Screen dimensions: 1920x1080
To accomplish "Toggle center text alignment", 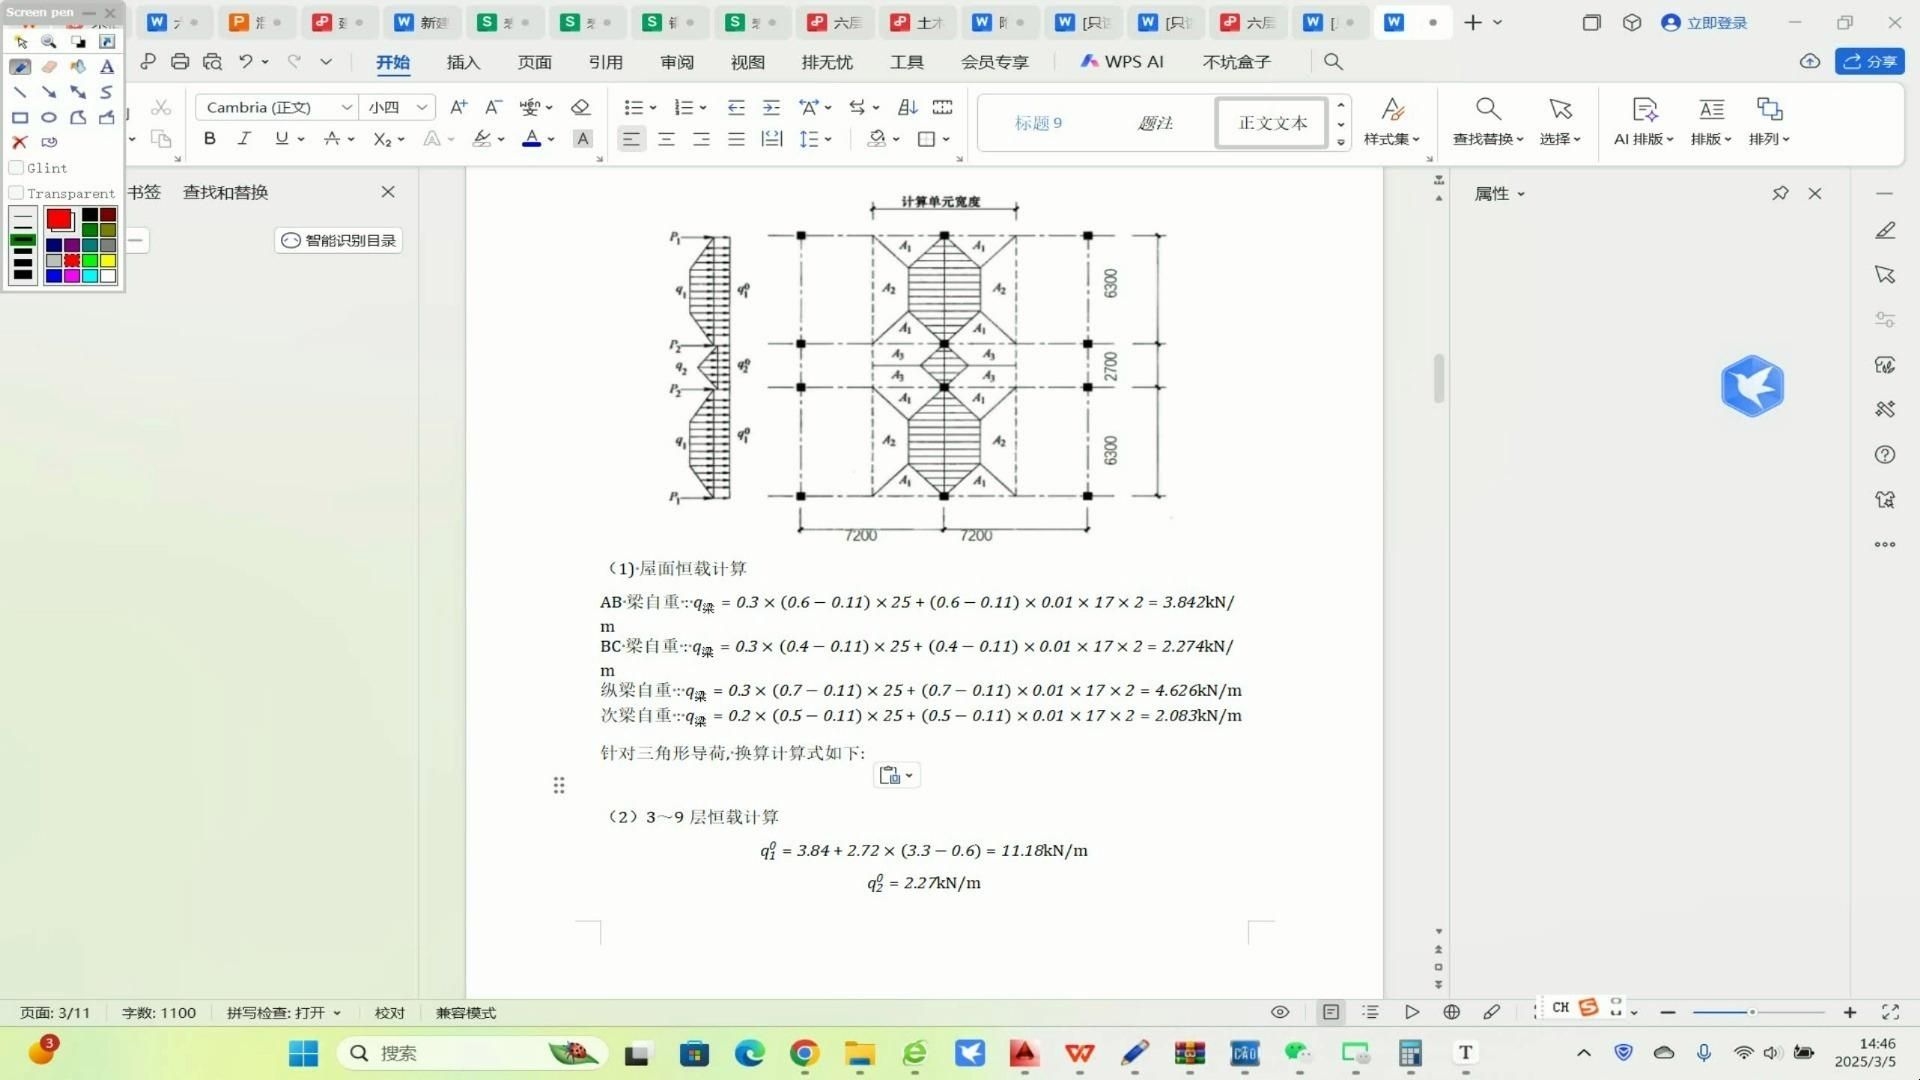I will (666, 139).
